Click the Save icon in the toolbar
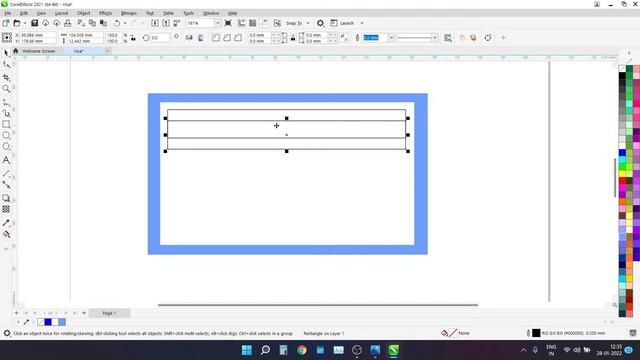 (35, 23)
